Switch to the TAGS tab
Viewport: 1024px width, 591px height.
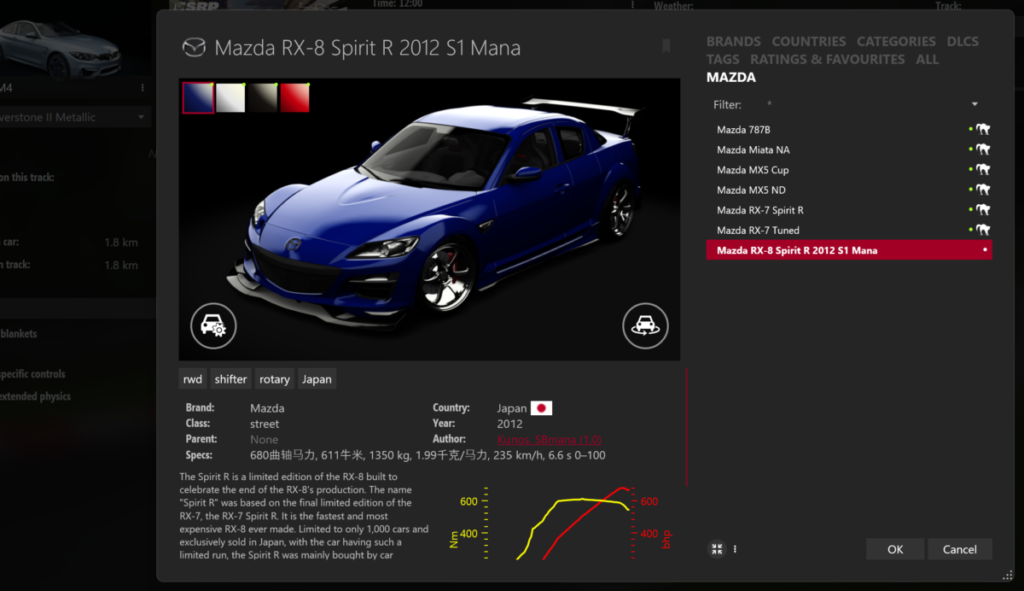point(722,59)
